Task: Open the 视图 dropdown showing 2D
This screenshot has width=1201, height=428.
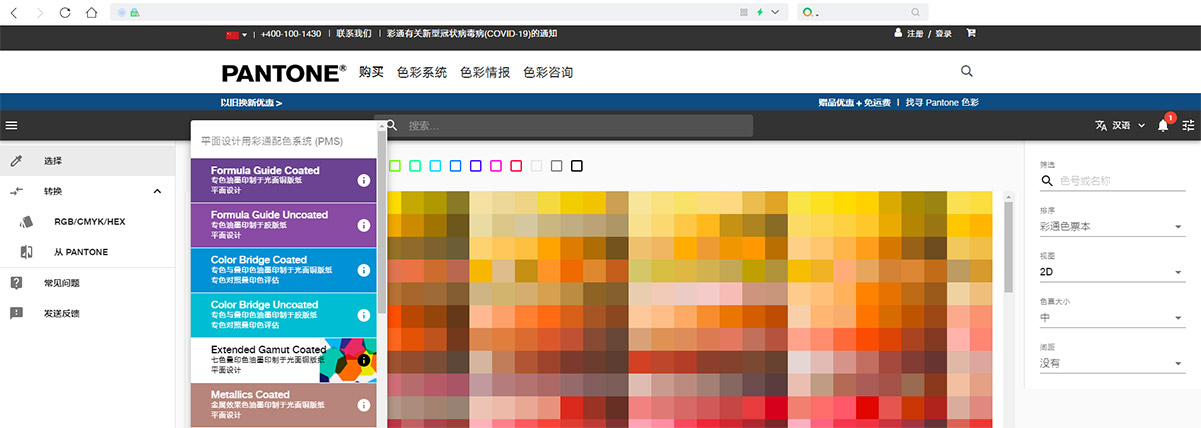Action: pos(1112,272)
